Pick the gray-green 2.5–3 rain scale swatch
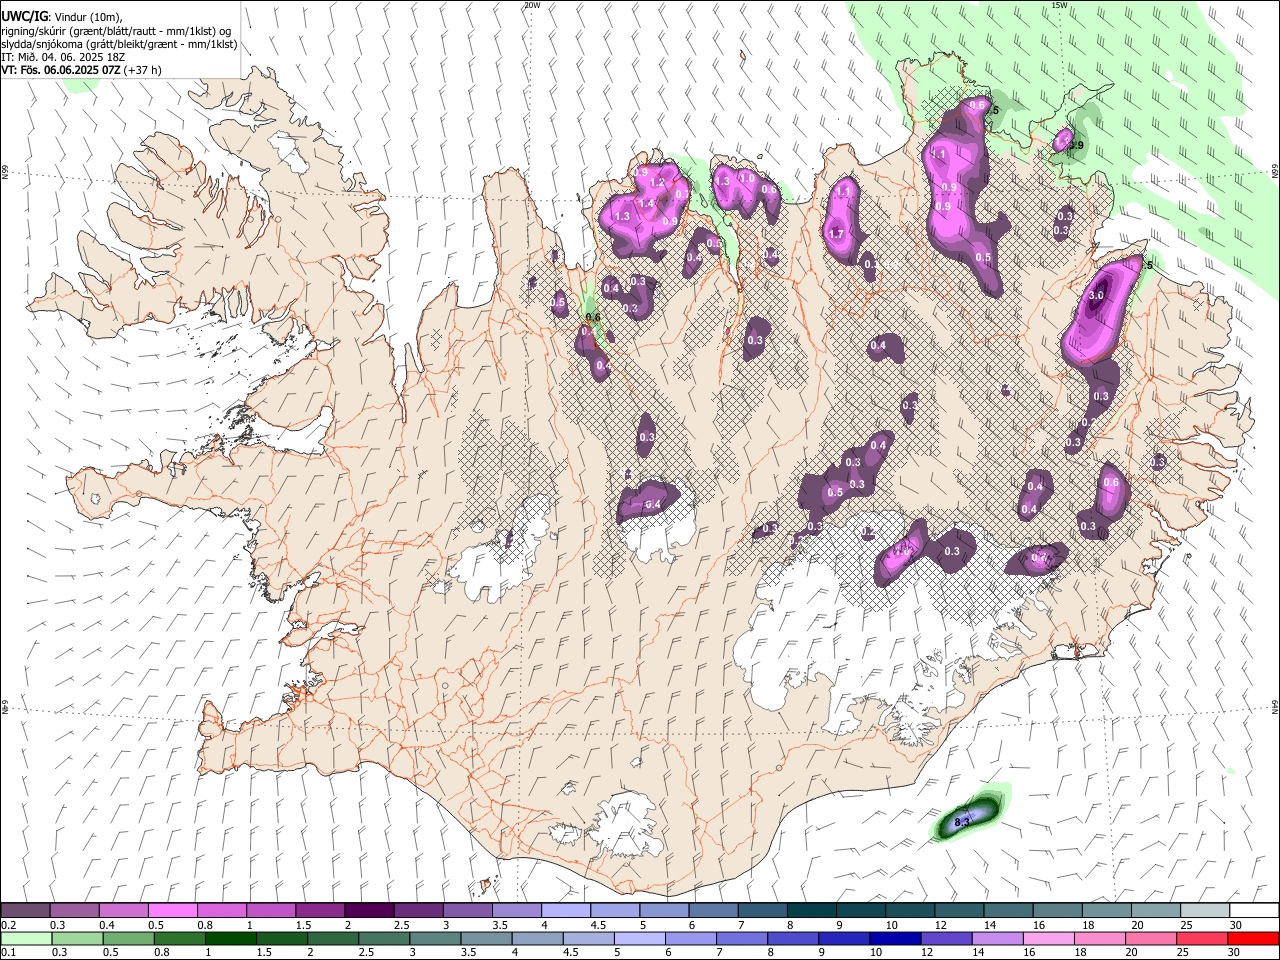Viewport: 1280px width, 960px height. (x=384, y=938)
